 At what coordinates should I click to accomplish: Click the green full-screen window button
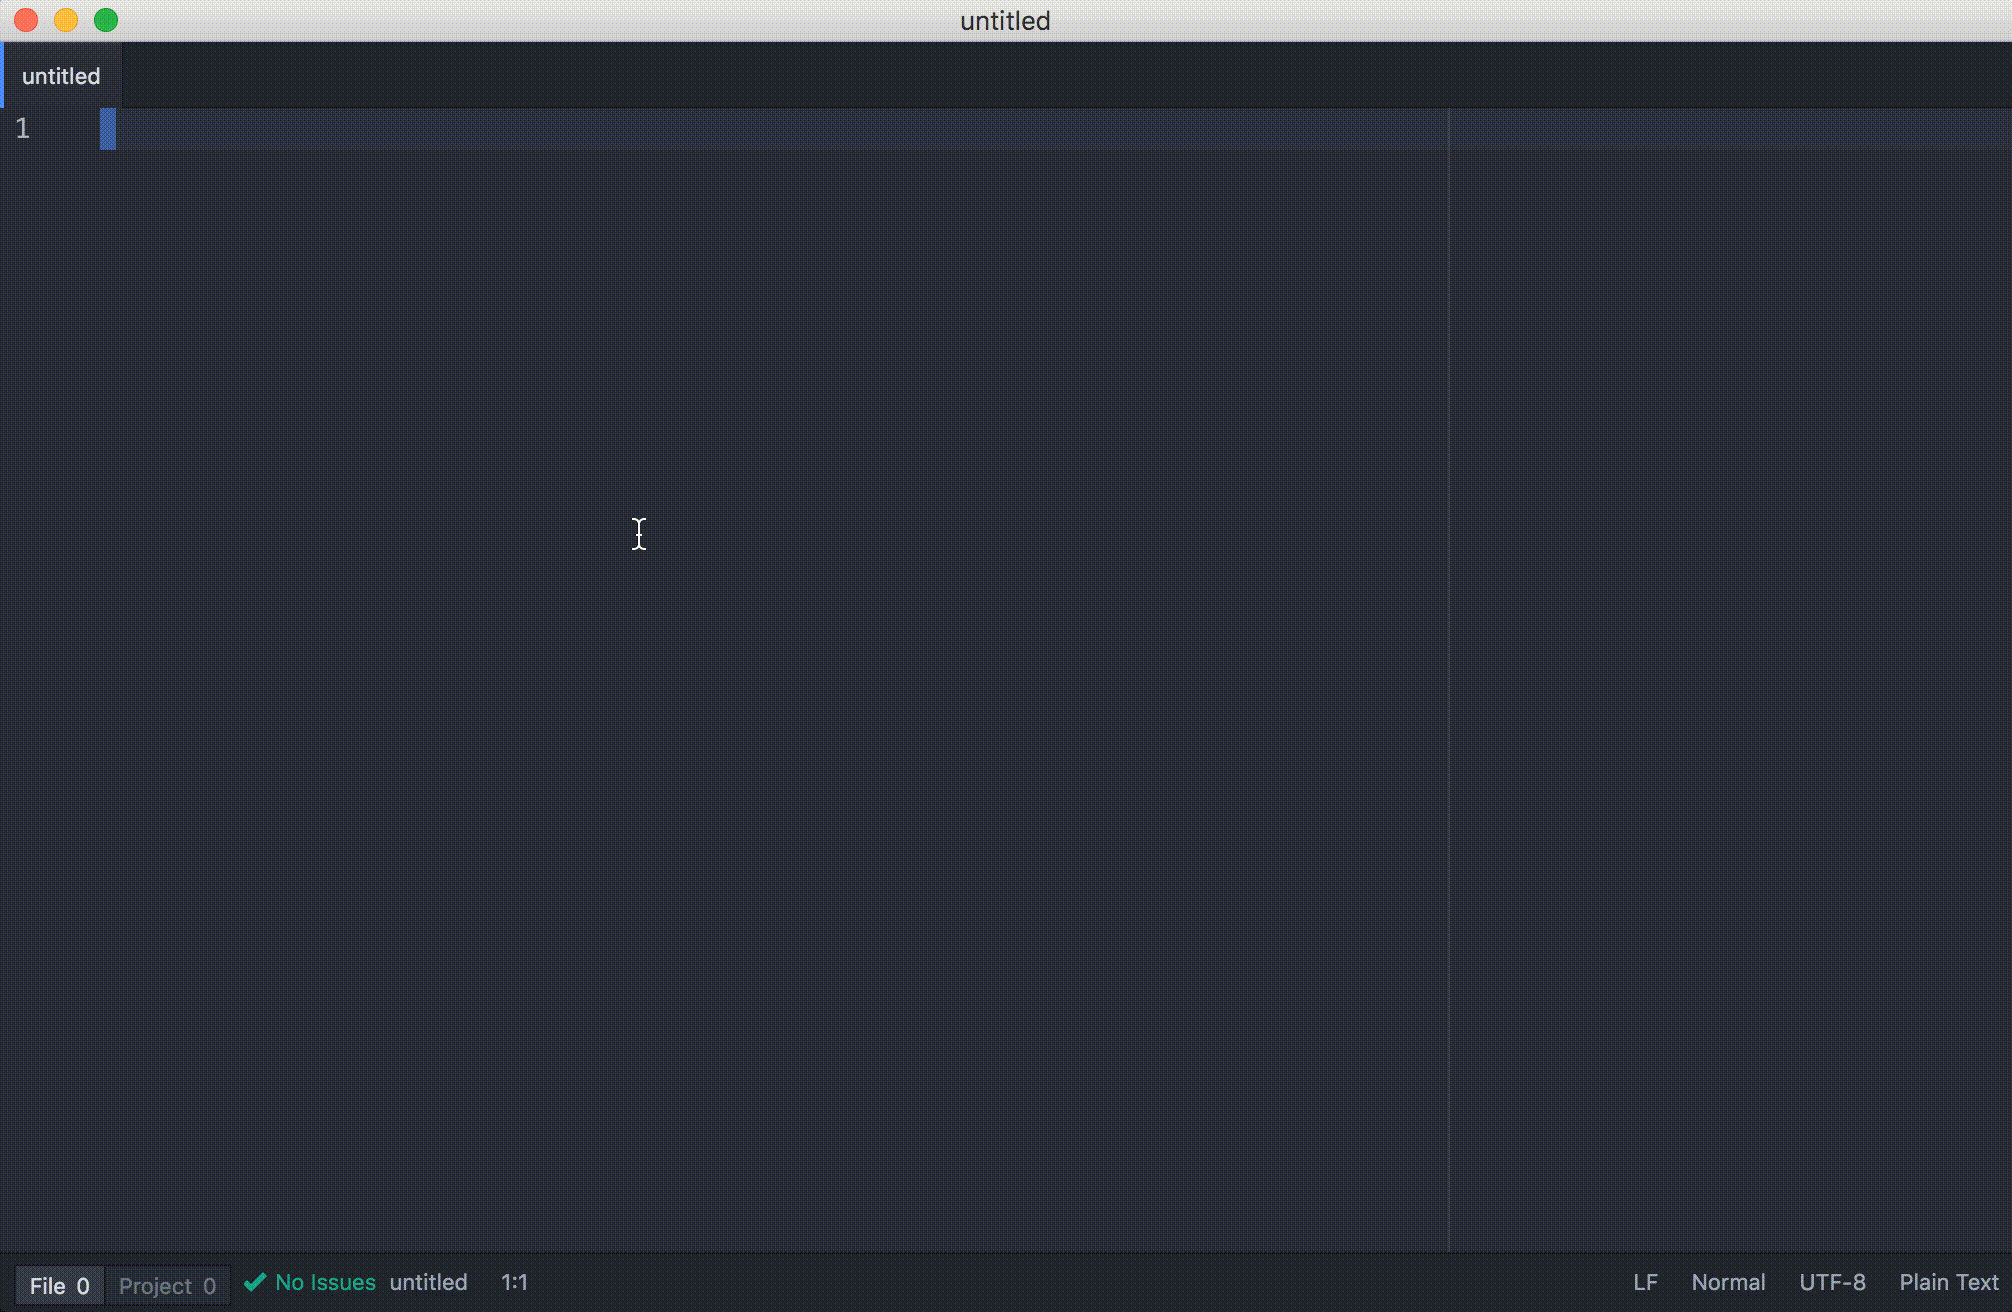click(x=106, y=20)
